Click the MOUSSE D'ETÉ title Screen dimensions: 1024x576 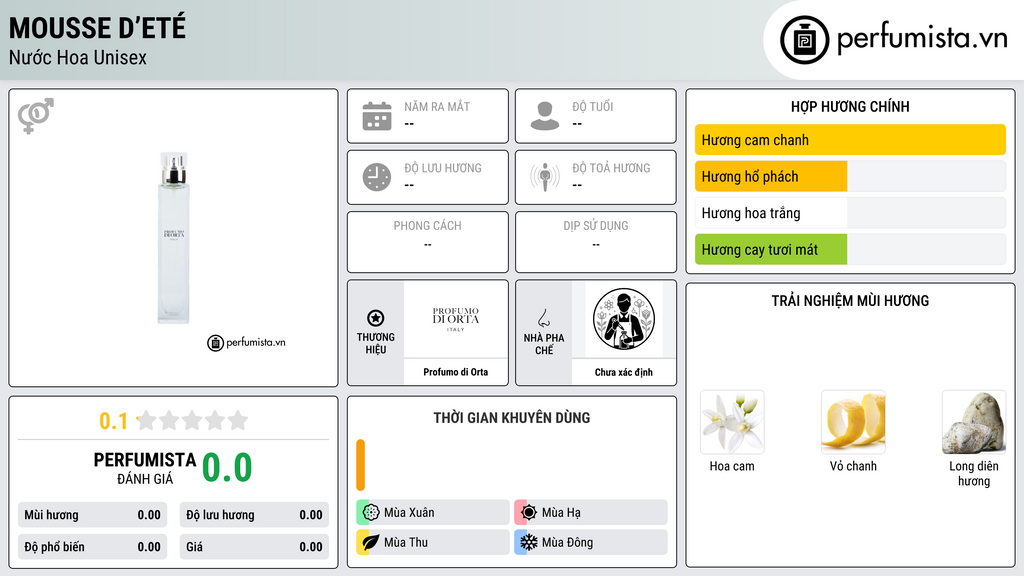pos(97,28)
